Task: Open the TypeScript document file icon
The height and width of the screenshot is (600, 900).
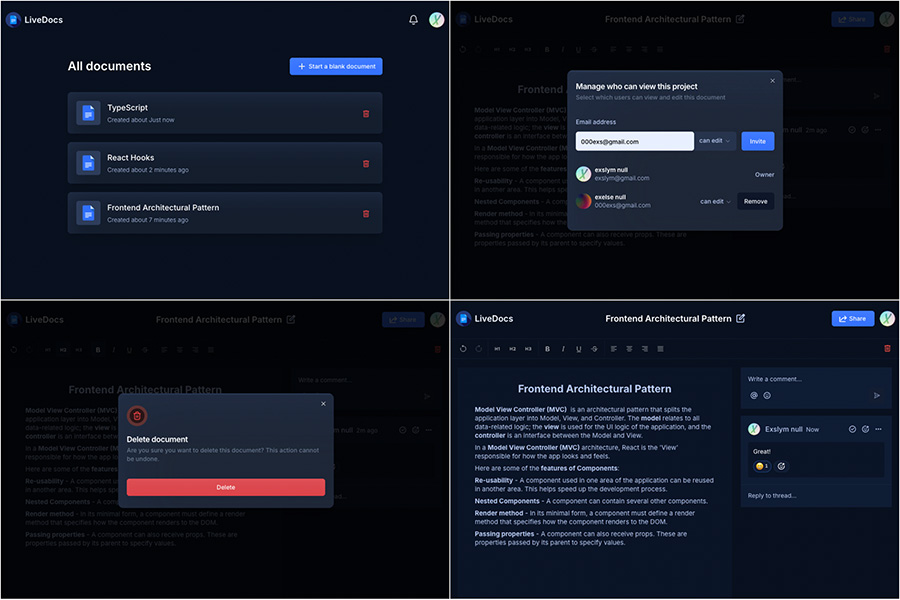Action: 88,113
